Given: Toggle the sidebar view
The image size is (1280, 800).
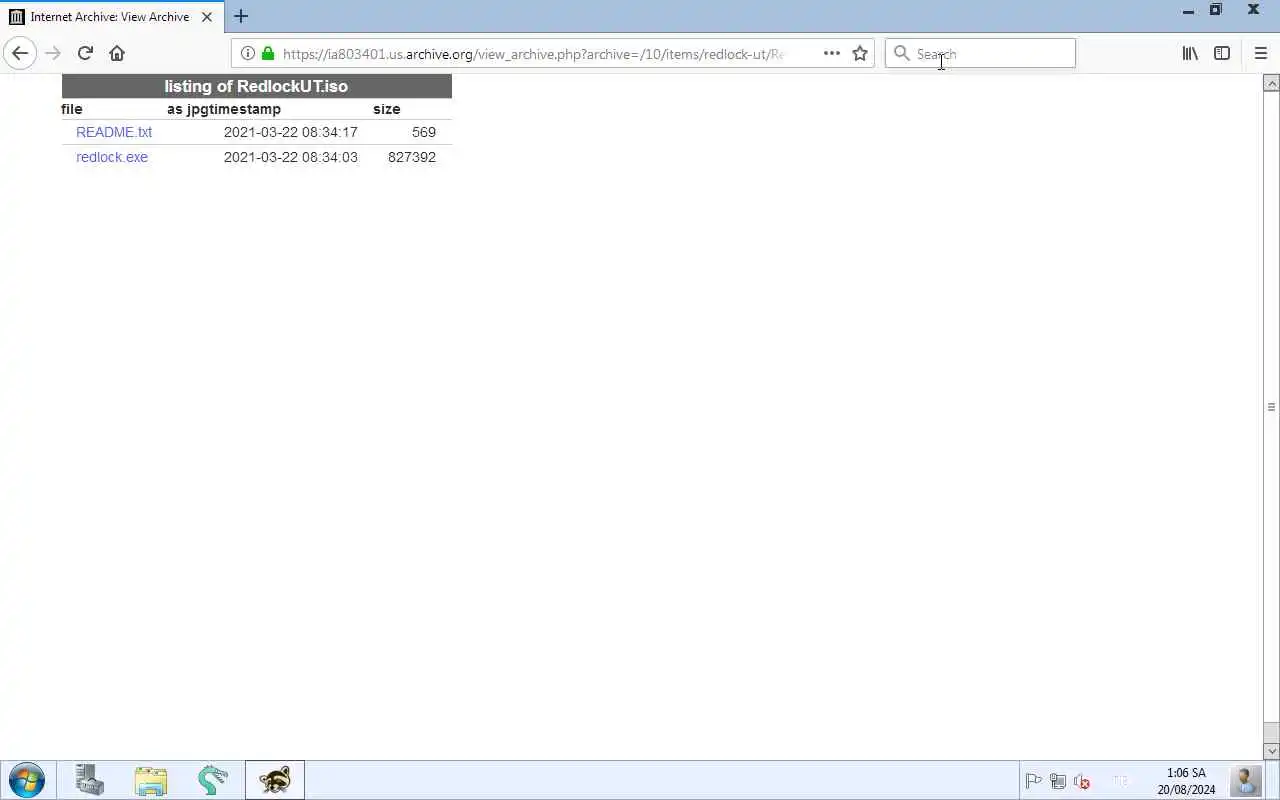Looking at the screenshot, I should [x=1222, y=53].
